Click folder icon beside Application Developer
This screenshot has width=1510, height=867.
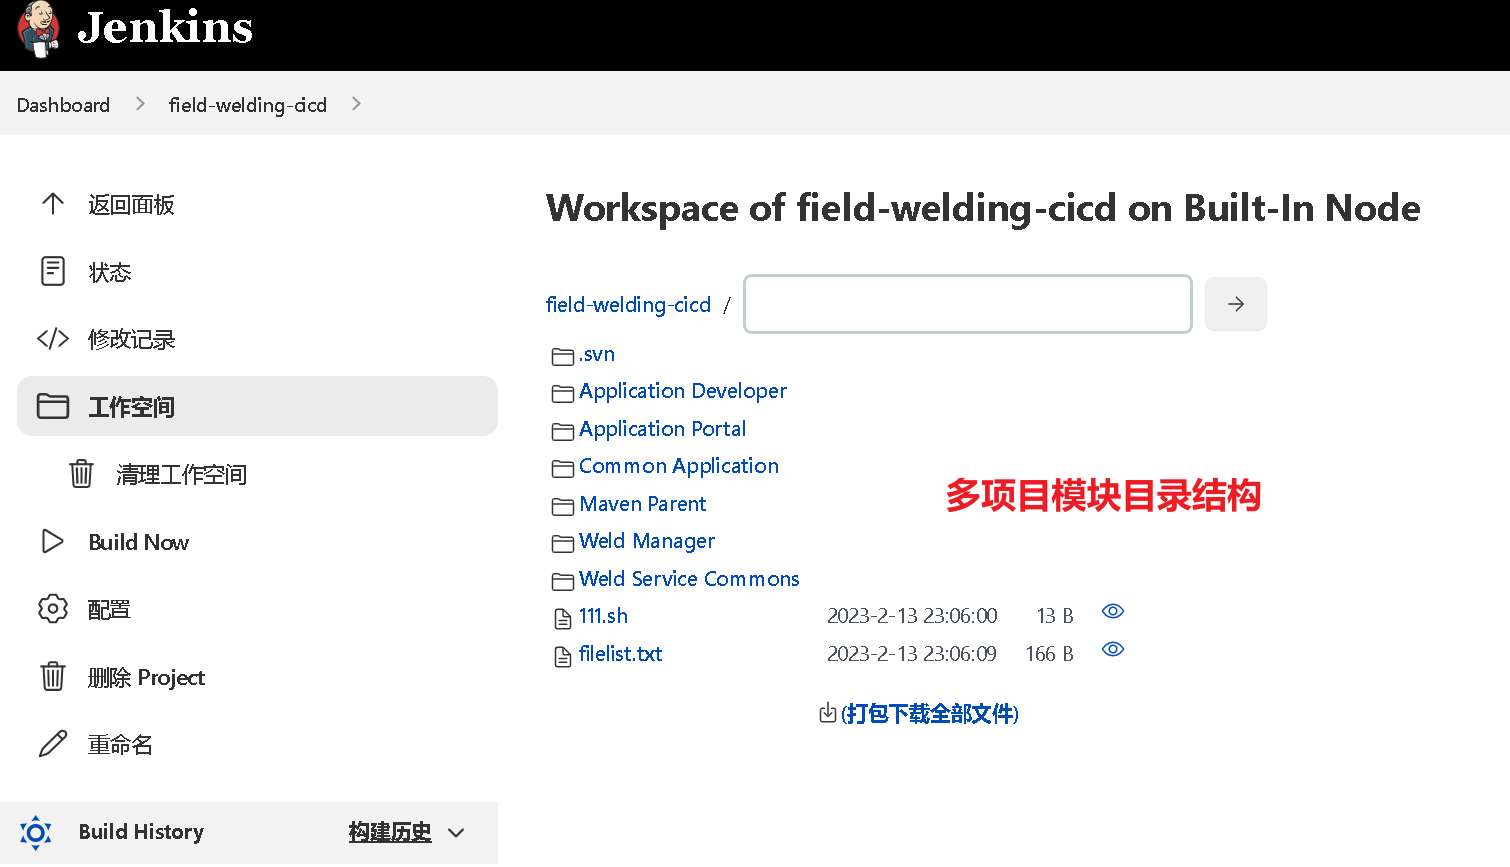(x=563, y=394)
